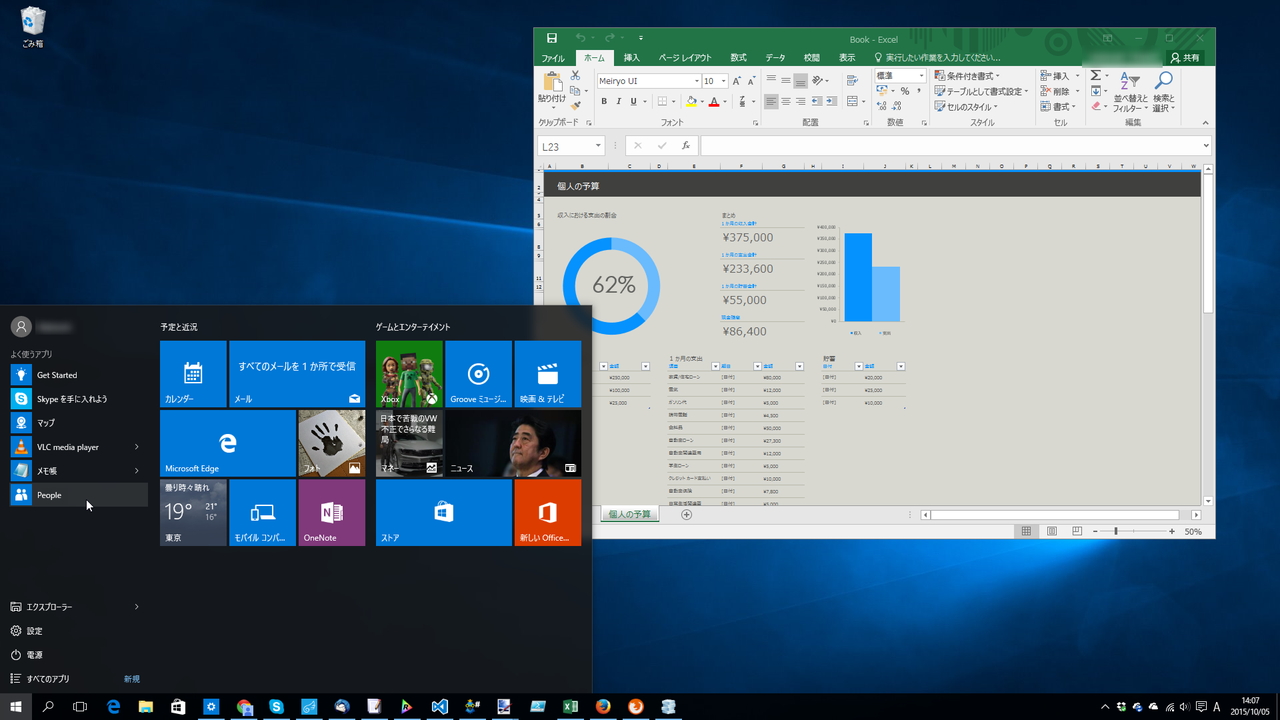1280x720 pixels.
Task: Open the 標準 number format dropdown
Action: (x=921, y=76)
